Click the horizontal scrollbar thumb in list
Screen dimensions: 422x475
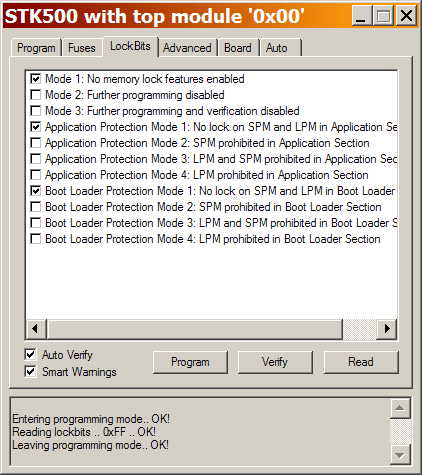(195, 329)
